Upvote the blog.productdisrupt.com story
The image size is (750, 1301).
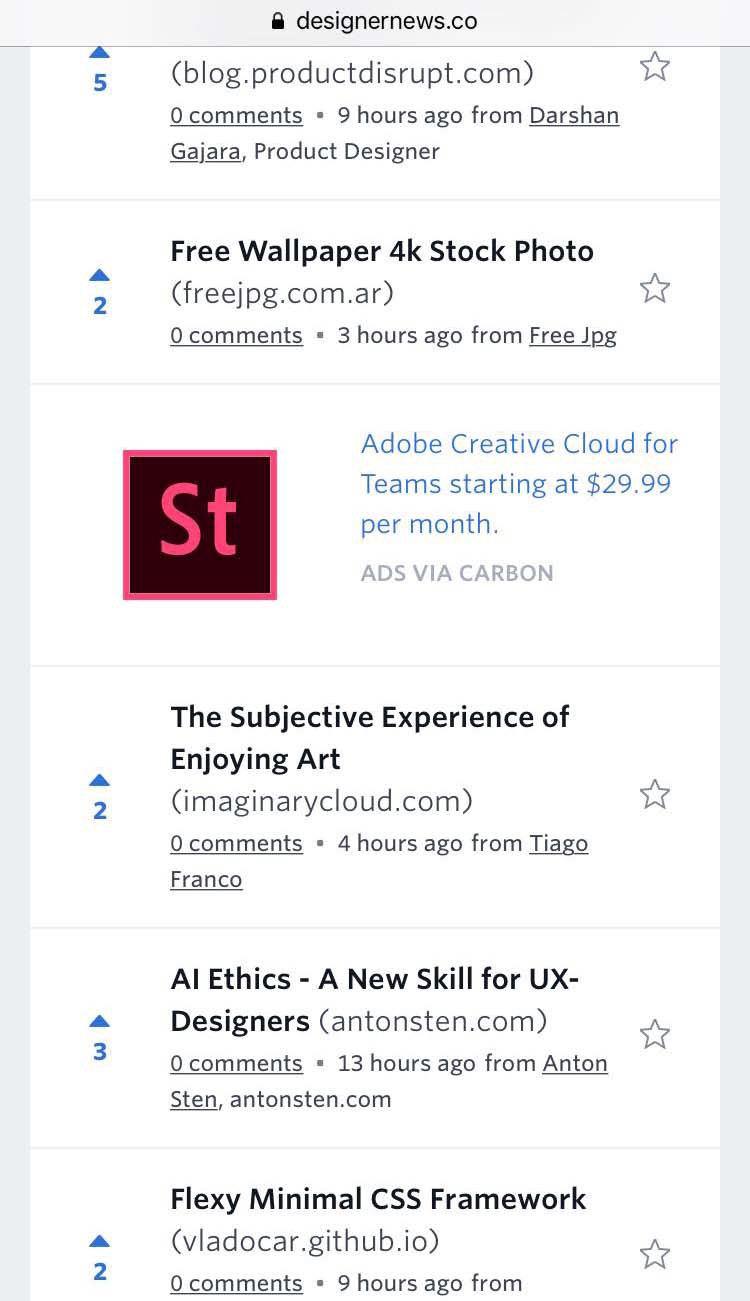[99, 50]
